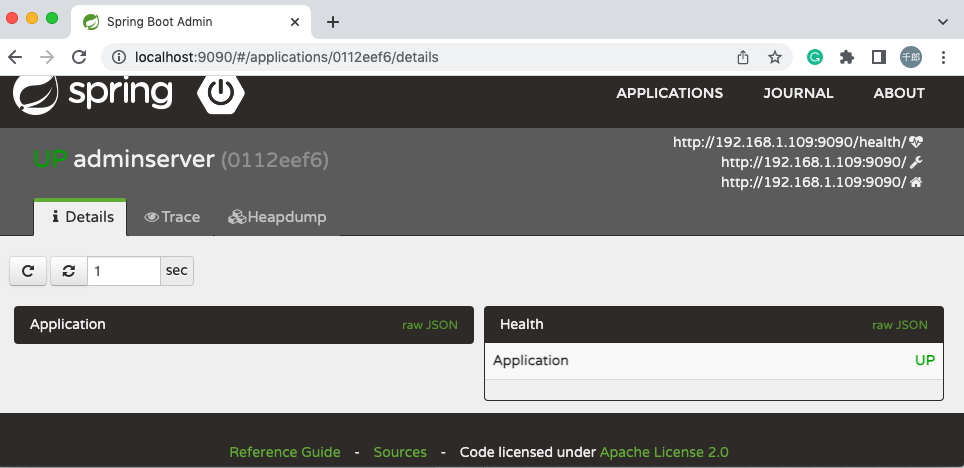The width and height of the screenshot is (964, 468).
Task: Click the application id (0112eef6)
Action: pos(274,160)
